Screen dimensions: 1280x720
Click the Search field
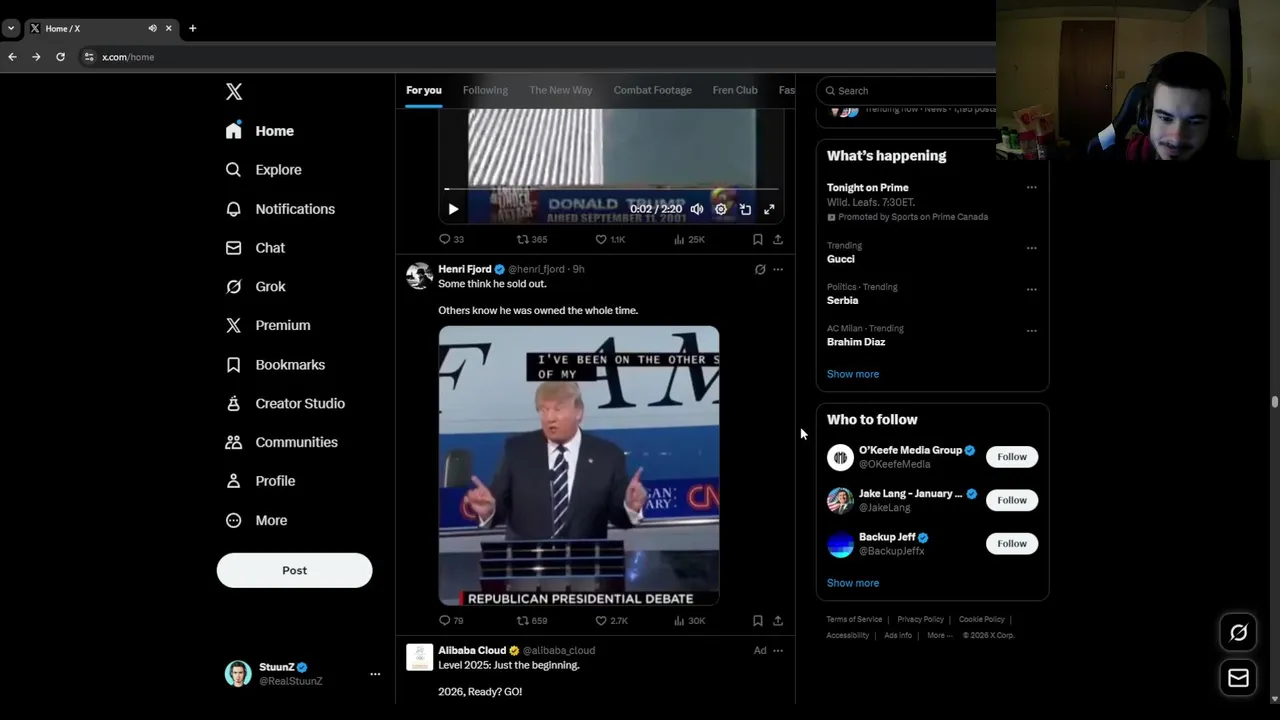tap(907, 91)
